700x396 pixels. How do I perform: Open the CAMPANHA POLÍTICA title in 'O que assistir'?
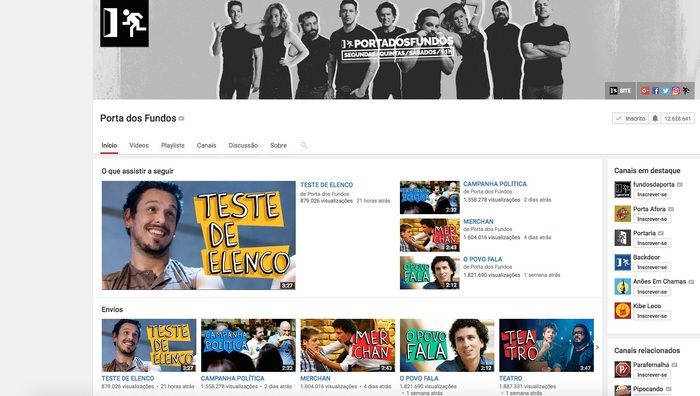click(x=495, y=184)
